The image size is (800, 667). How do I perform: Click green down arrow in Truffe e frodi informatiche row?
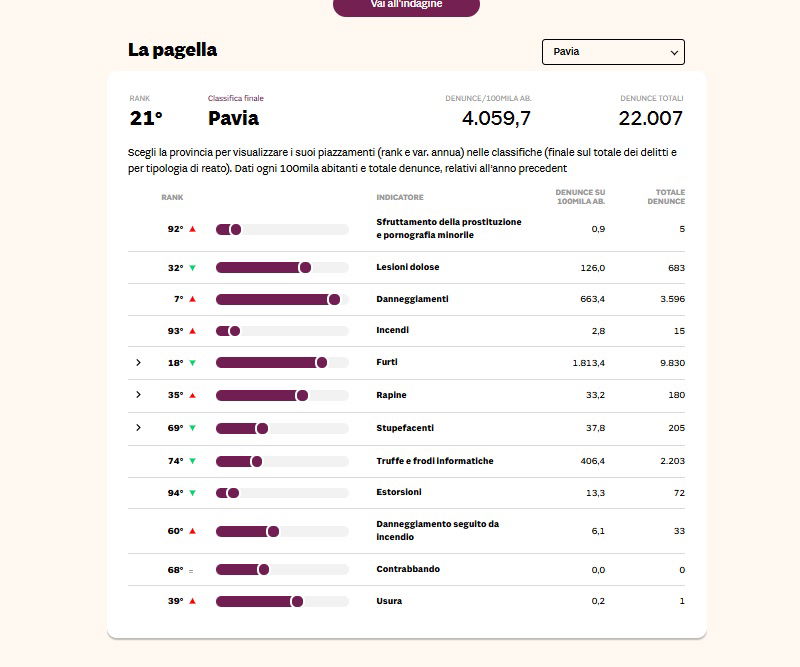pos(192,461)
